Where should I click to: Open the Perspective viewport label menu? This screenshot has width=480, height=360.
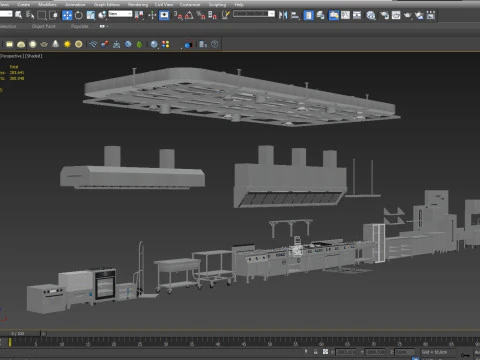[11, 56]
